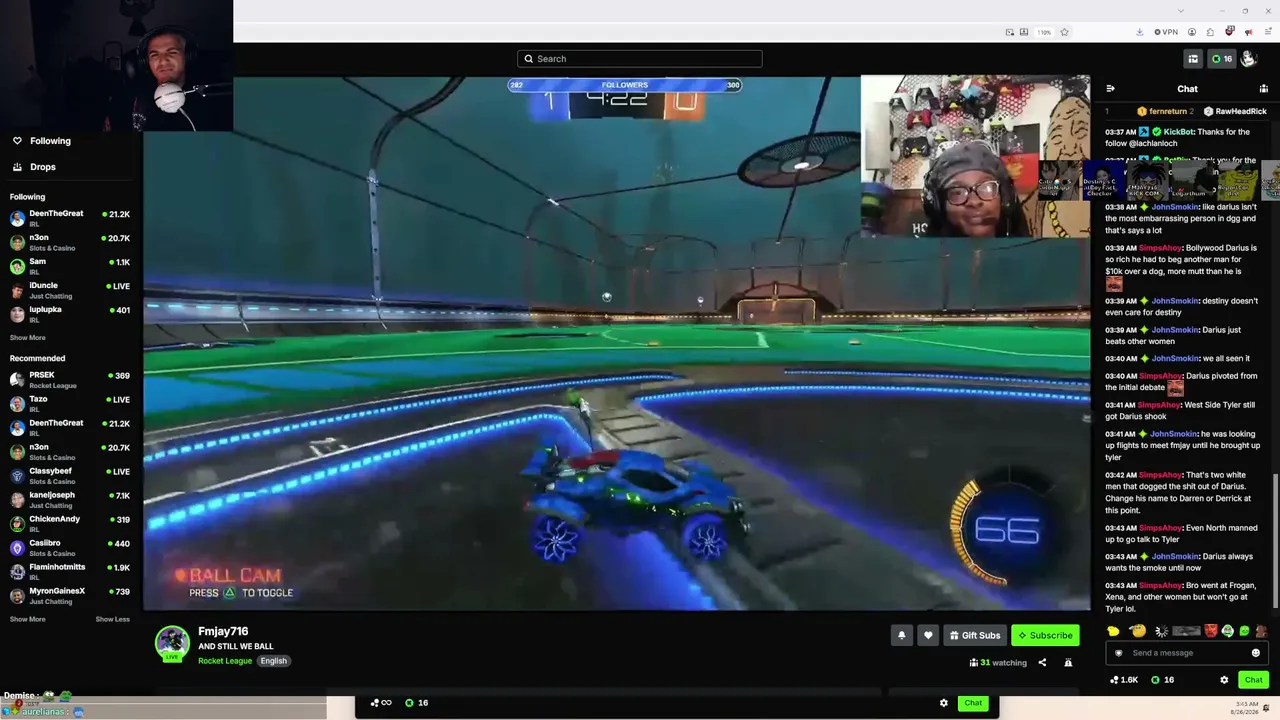Bookmark the page with the star icon
This screenshot has height=720, width=1280.
point(1065,32)
